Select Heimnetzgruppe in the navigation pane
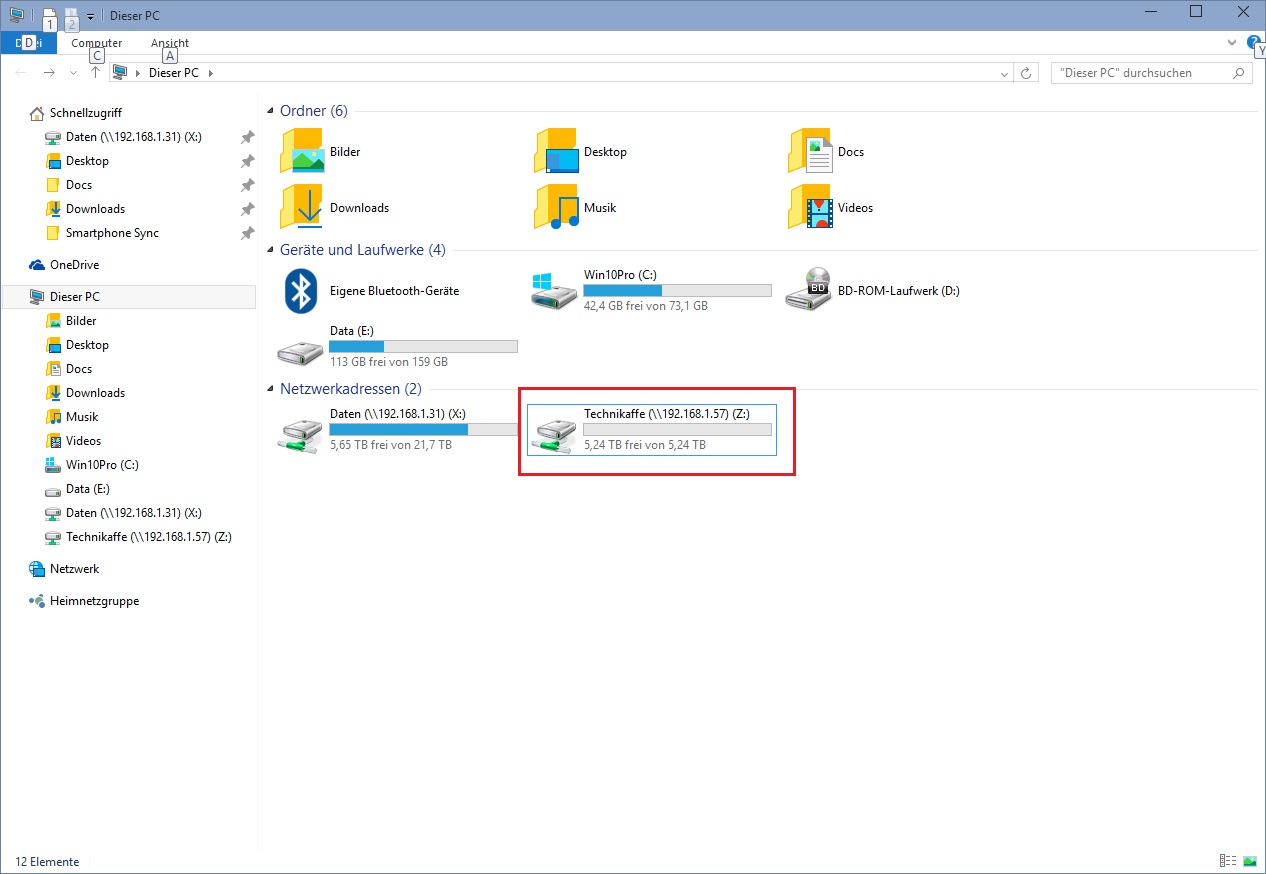 tap(94, 601)
